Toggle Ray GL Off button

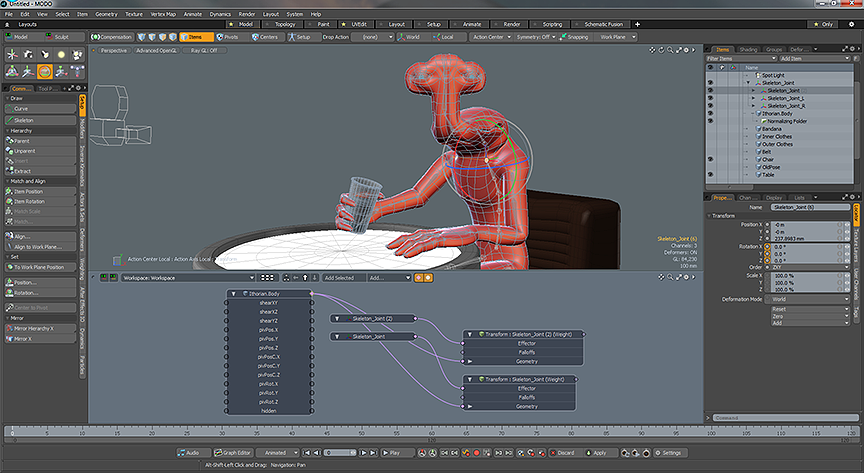204,50
